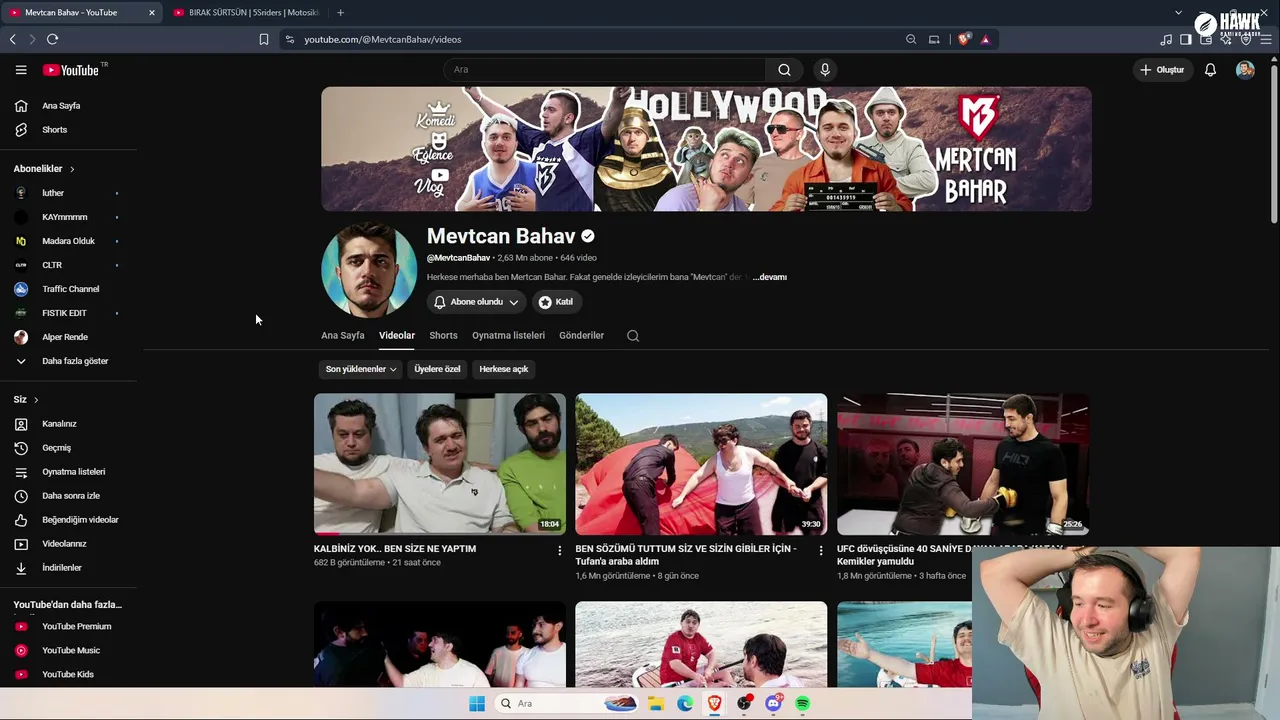Screen dimensions: 1280x720
Task: Play the UFC dövüşçüsüne video thumbnail
Action: [x=963, y=464]
